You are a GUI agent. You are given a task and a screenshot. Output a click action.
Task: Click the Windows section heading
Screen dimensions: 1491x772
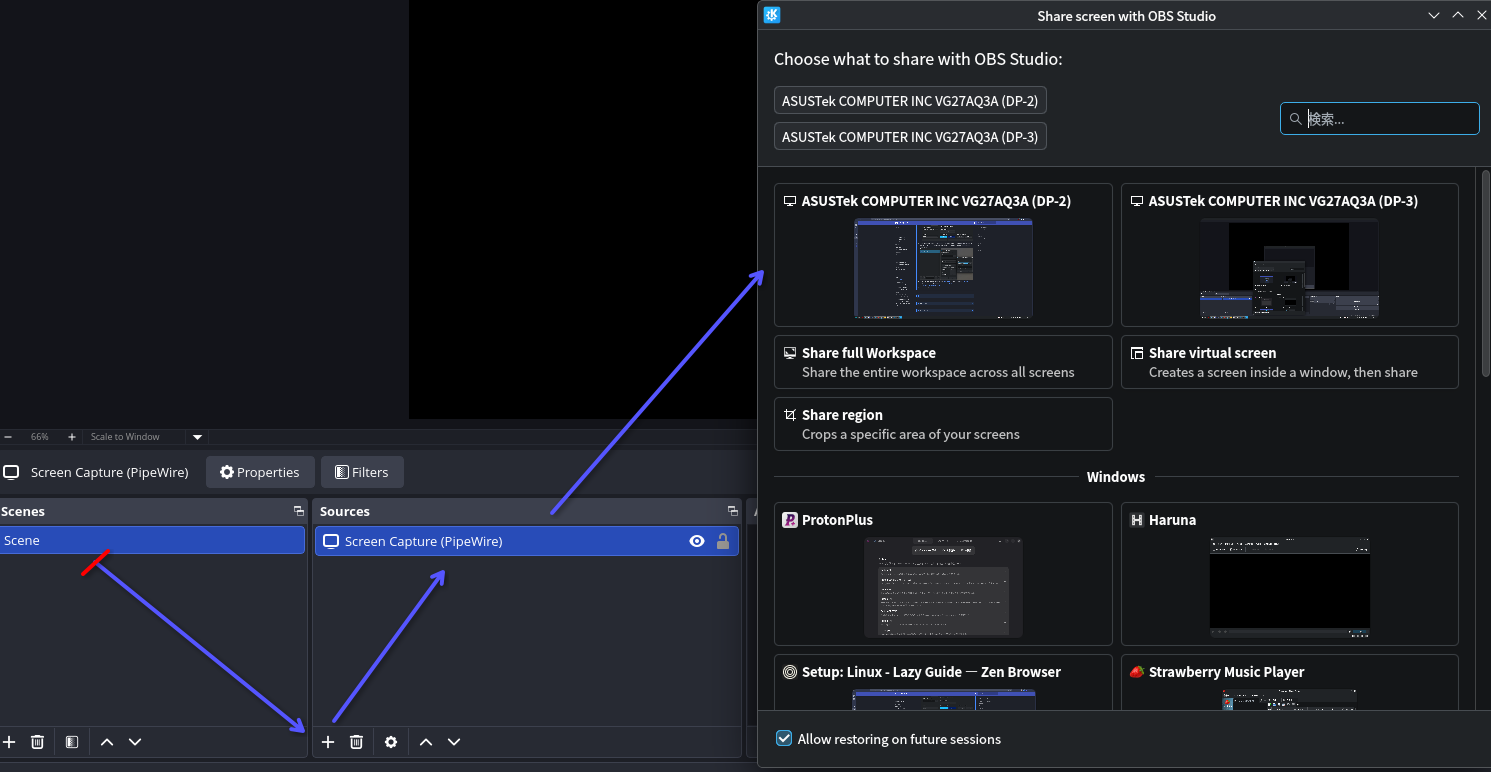(x=1116, y=477)
